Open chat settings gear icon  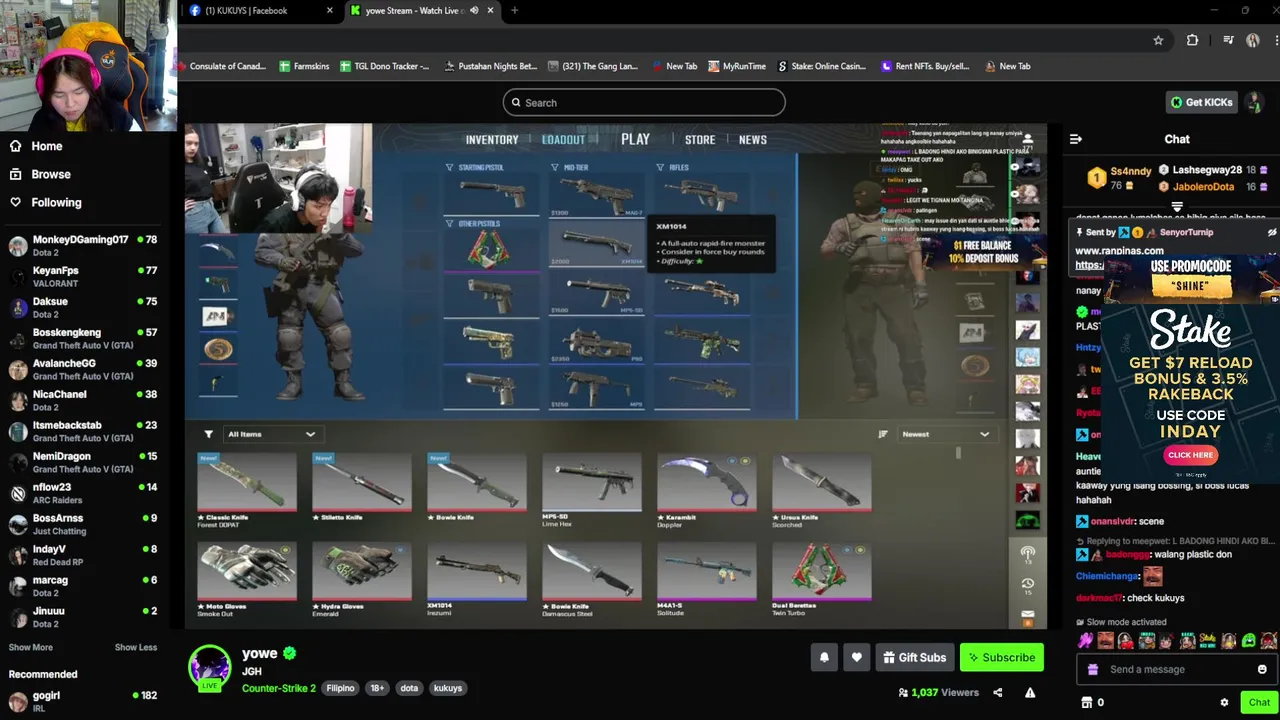pos(1224,702)
